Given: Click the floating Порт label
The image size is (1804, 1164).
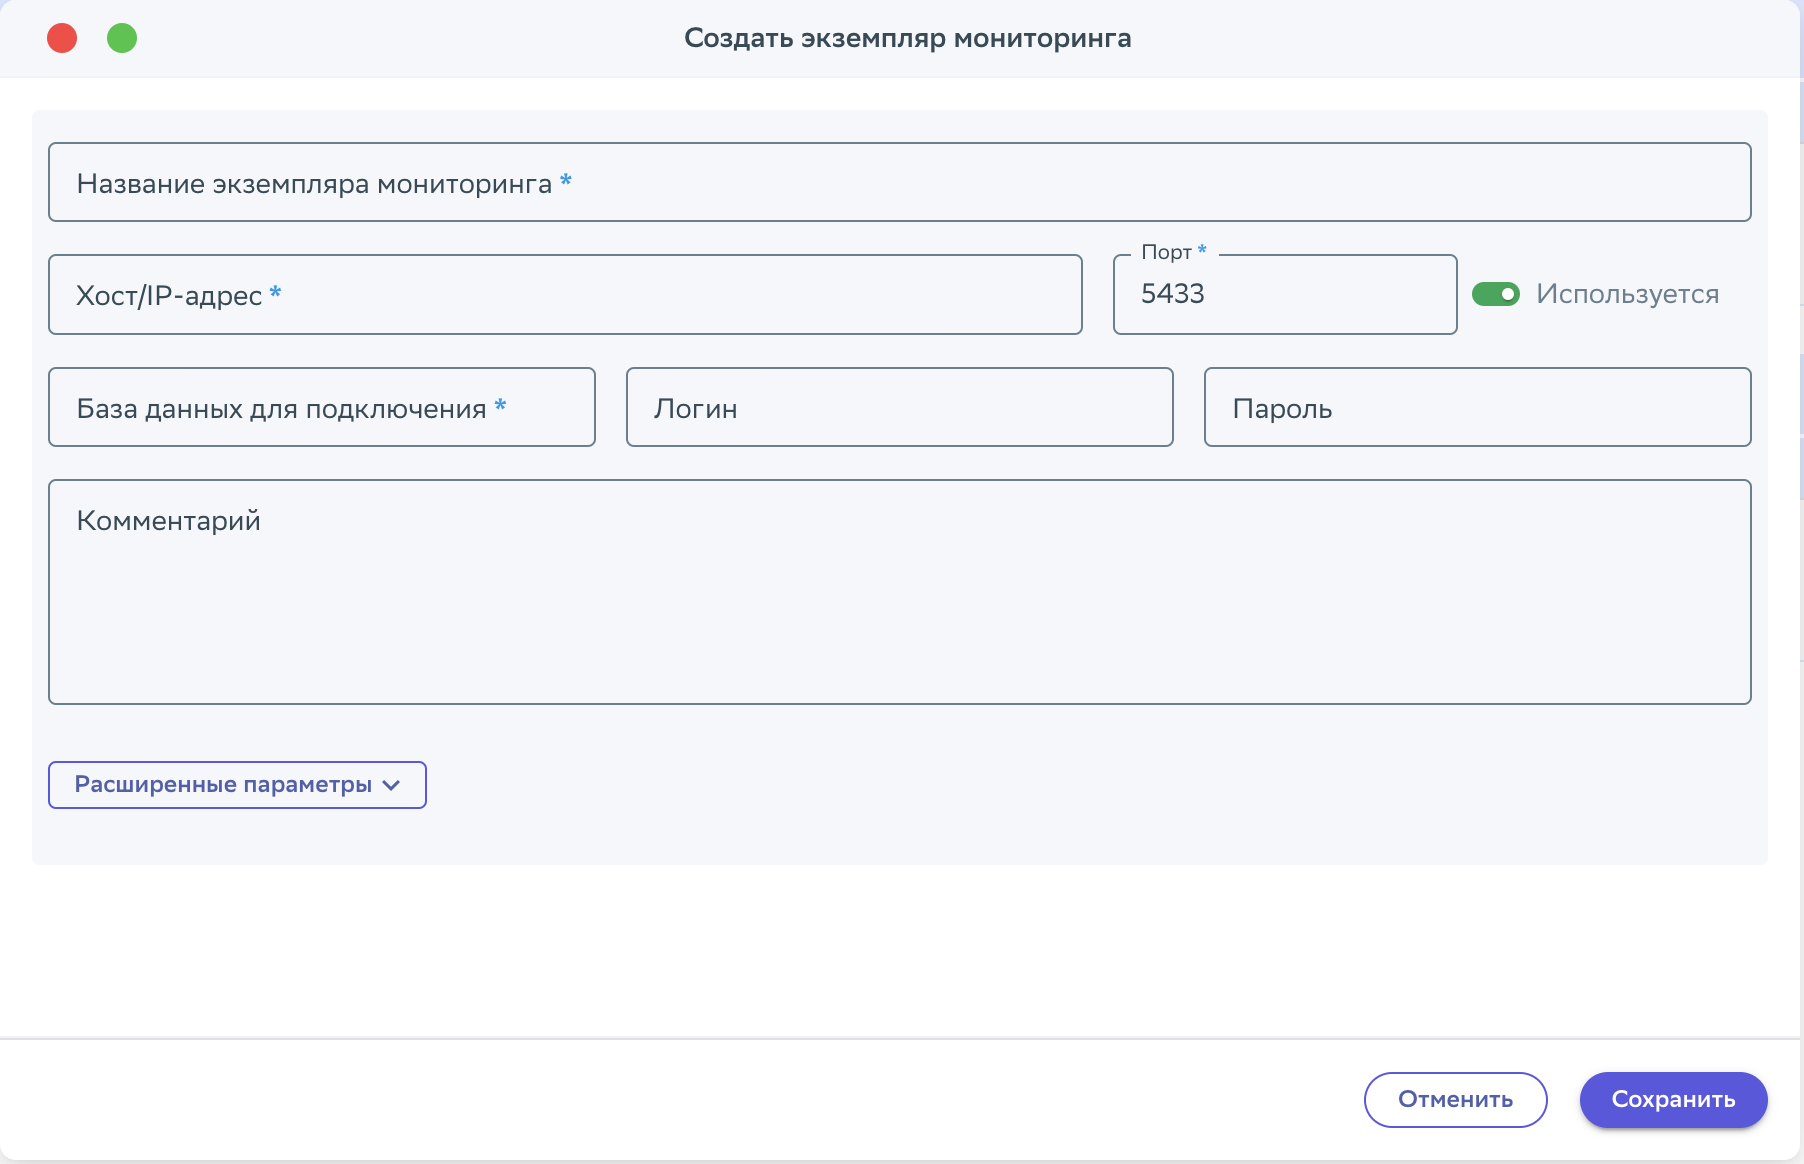Looking at the screenshot, I should 1166,252.
